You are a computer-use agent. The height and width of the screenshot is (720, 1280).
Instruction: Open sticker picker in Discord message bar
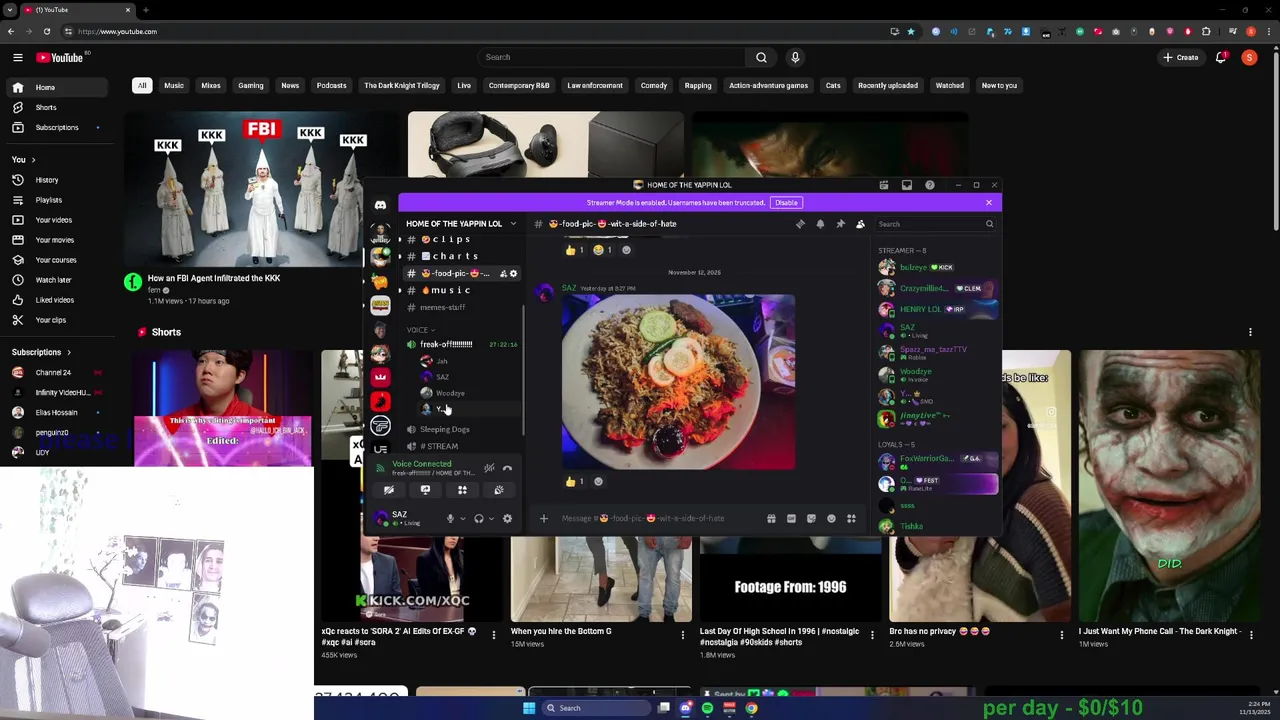811,518
